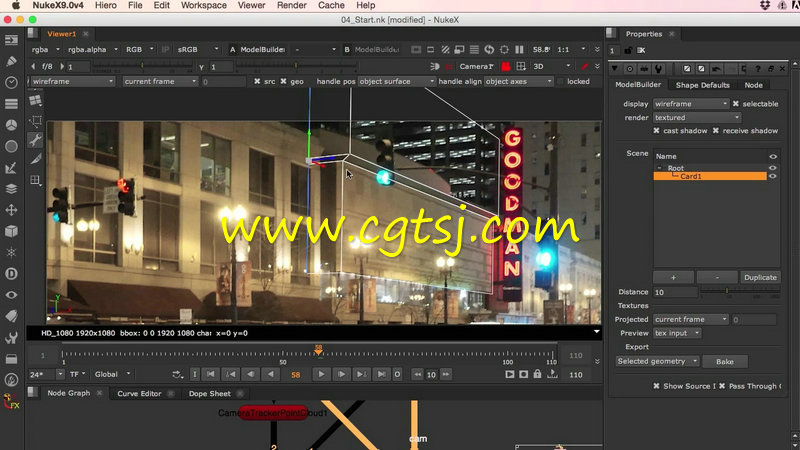
Task: Open the Merge nodes menu (layers icon)
Action: coord(11,189)
